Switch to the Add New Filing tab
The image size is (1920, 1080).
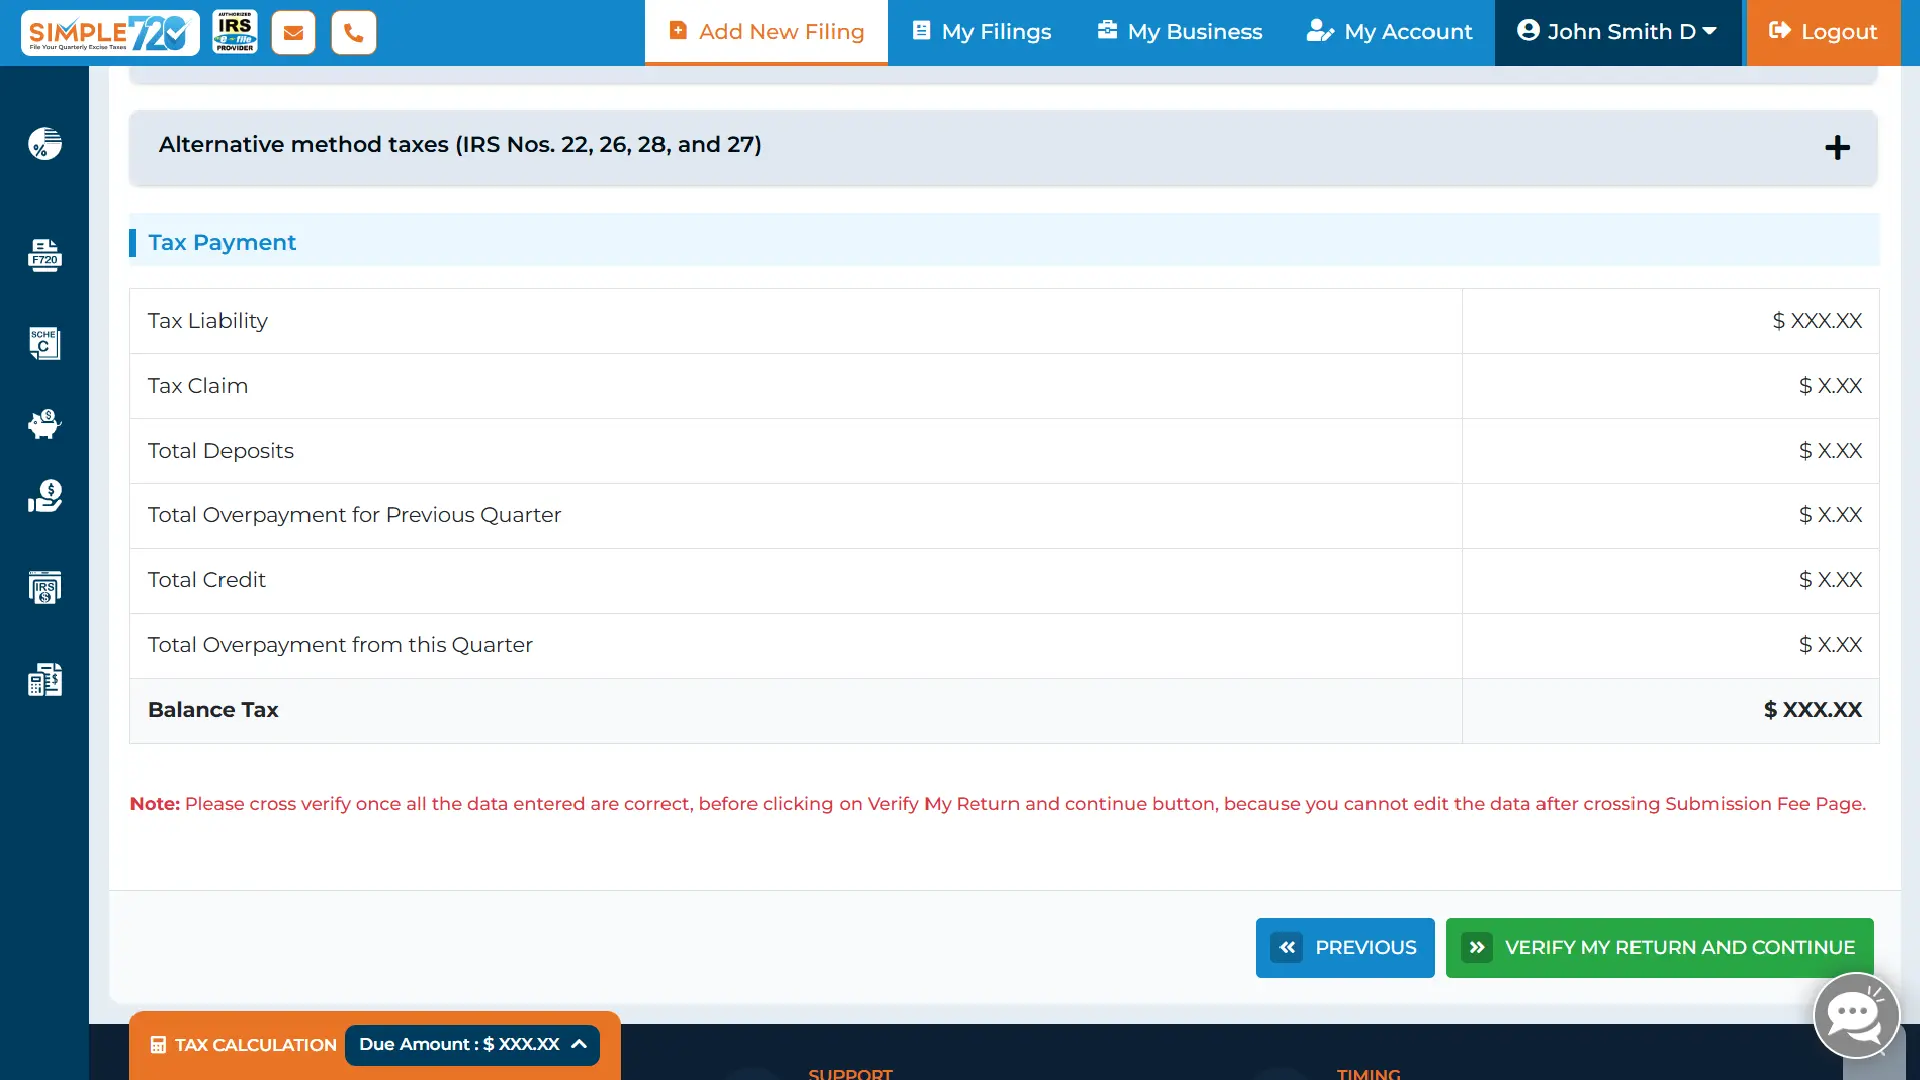(766, 32)
